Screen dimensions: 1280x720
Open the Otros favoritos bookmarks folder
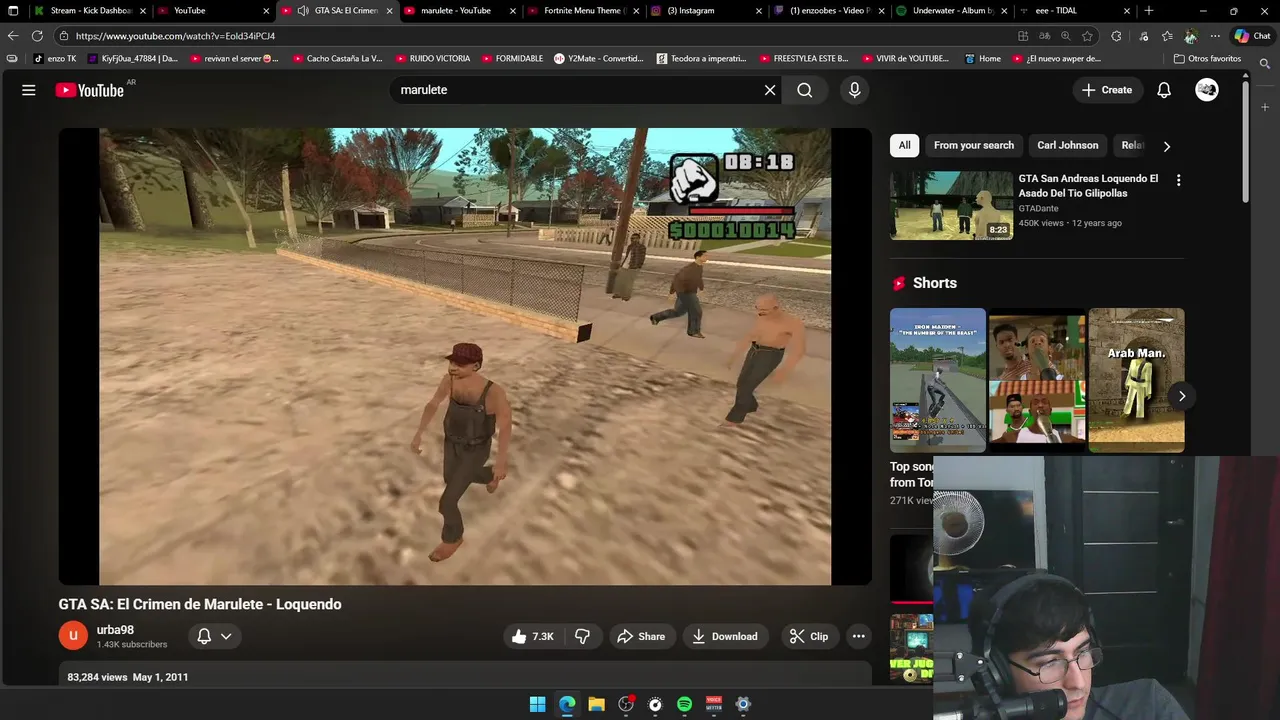1207,59
